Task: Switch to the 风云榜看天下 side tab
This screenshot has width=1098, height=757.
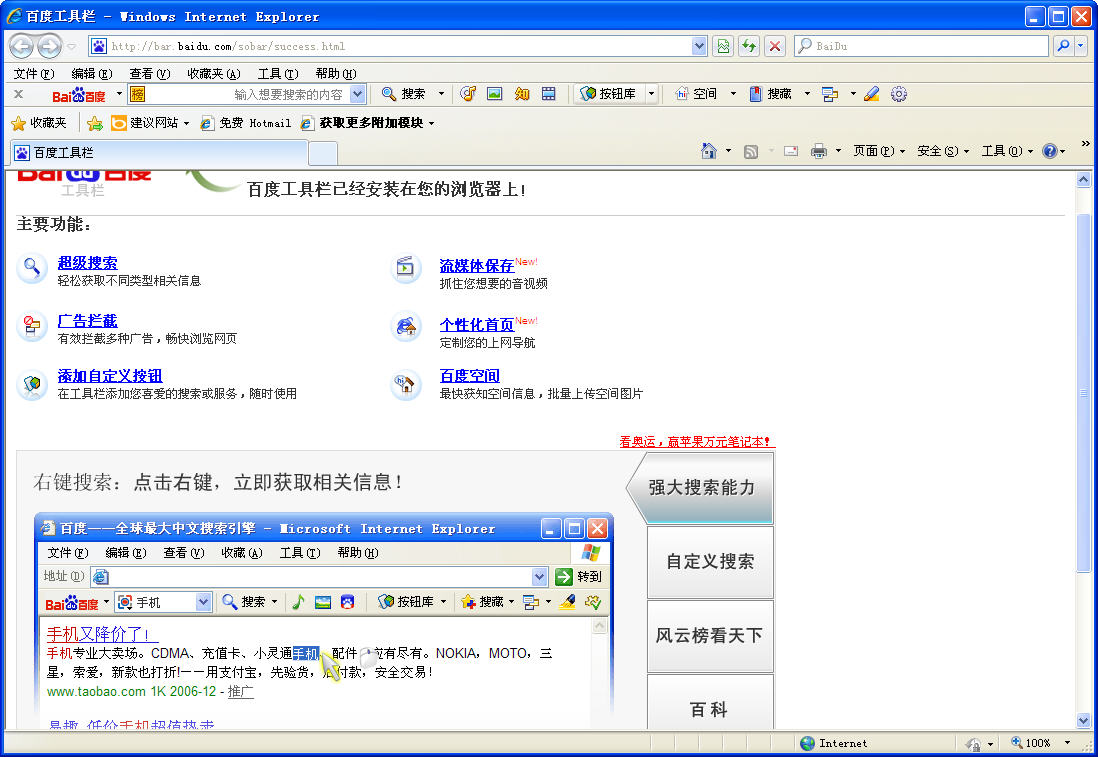Action: click(710, 636)
